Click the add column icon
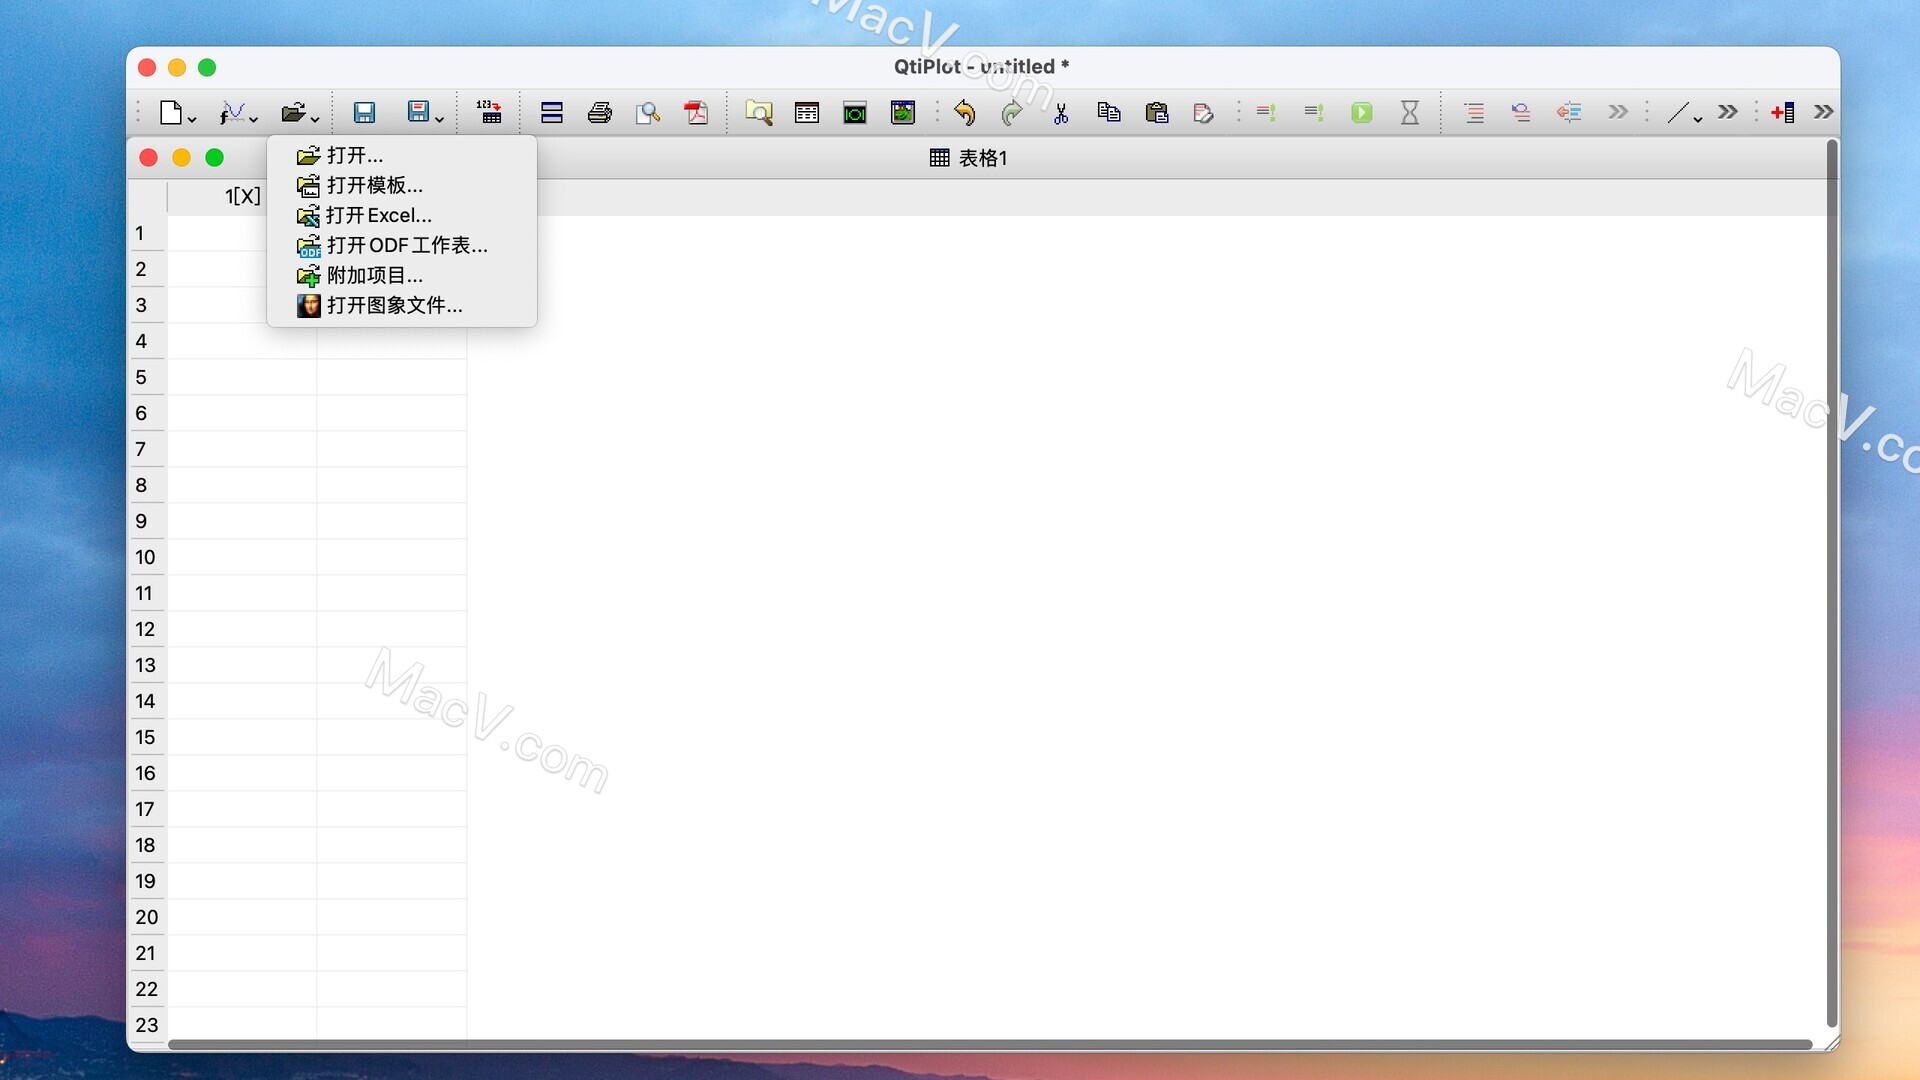1920x1080 pixels. (1783, 112)
